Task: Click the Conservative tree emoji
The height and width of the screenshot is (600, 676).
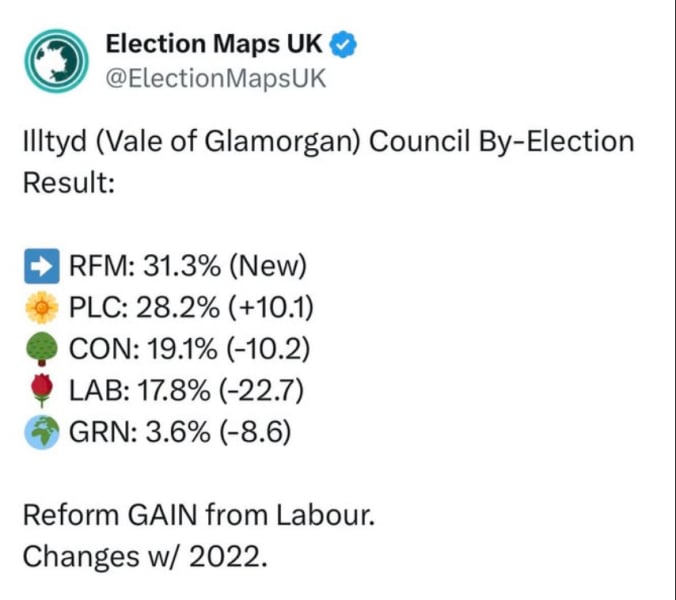Action: click(39, 348)
